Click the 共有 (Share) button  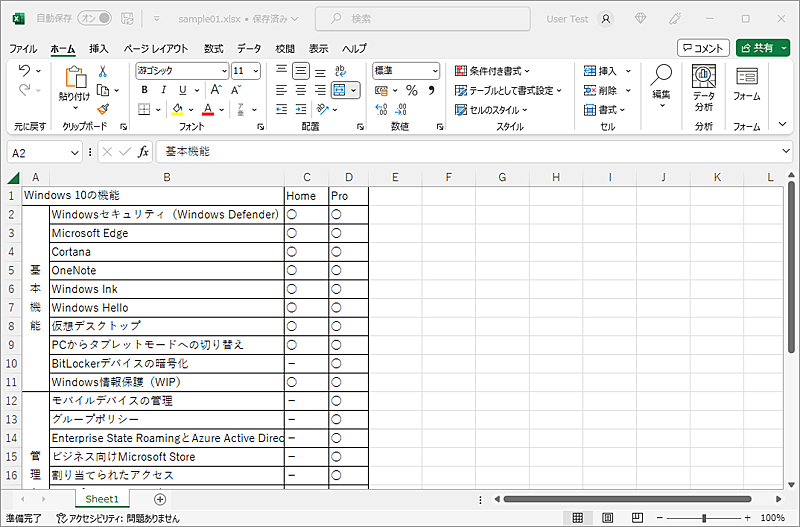click(x=762, y=47)
